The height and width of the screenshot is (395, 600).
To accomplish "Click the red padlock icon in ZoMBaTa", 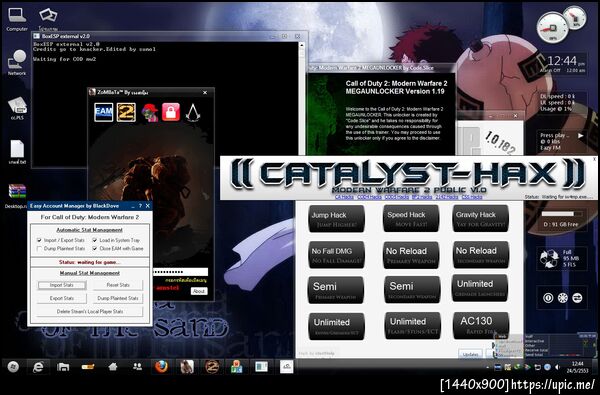I will 171,112.
